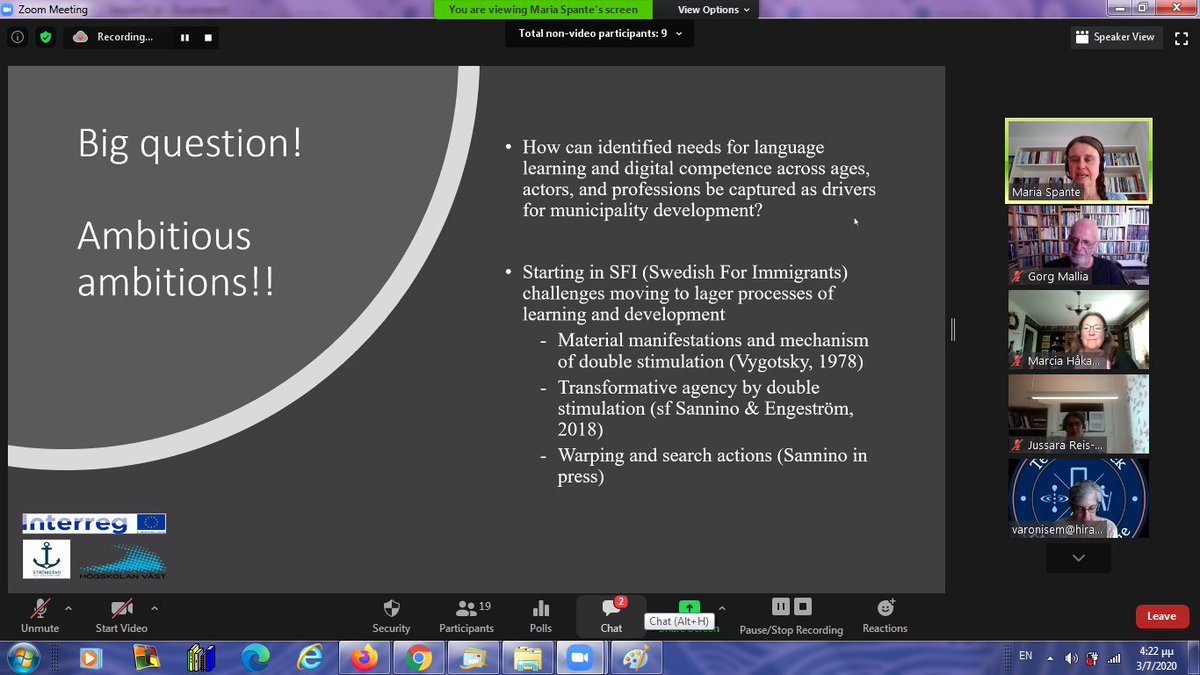Viewport: 1200px width, 675px height.
Task: Open the Polls button
Action: coord(541,615)
